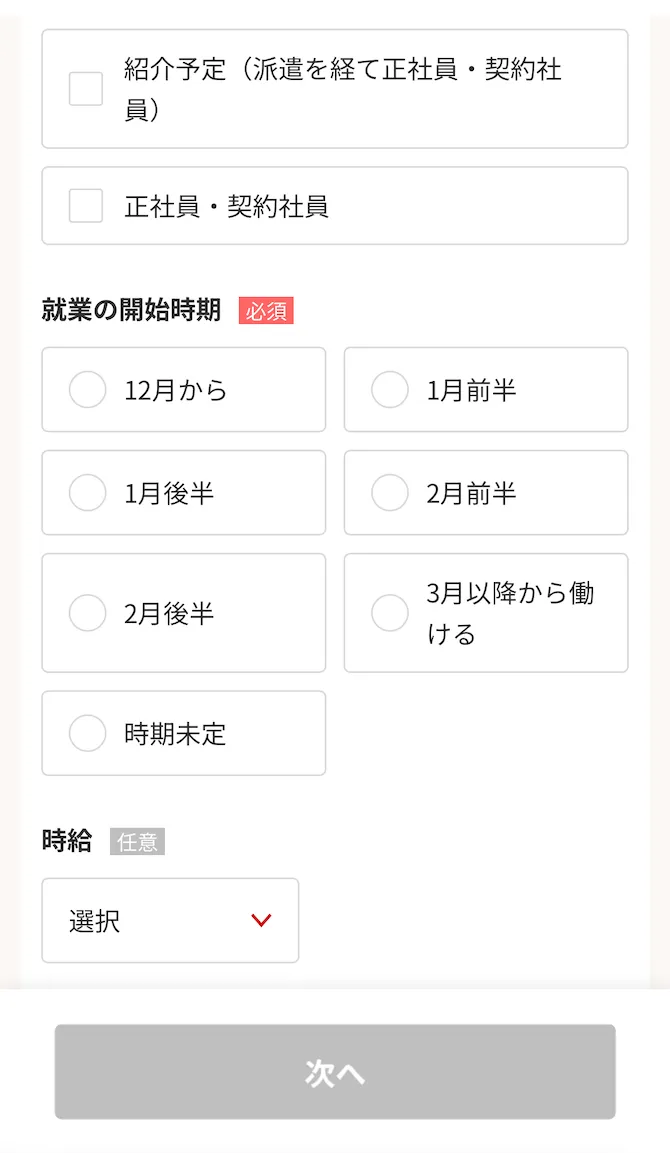Click the red chevron on the 選択 dropdown
This screenshot has width=670, height=1153.
pos(260,920)
